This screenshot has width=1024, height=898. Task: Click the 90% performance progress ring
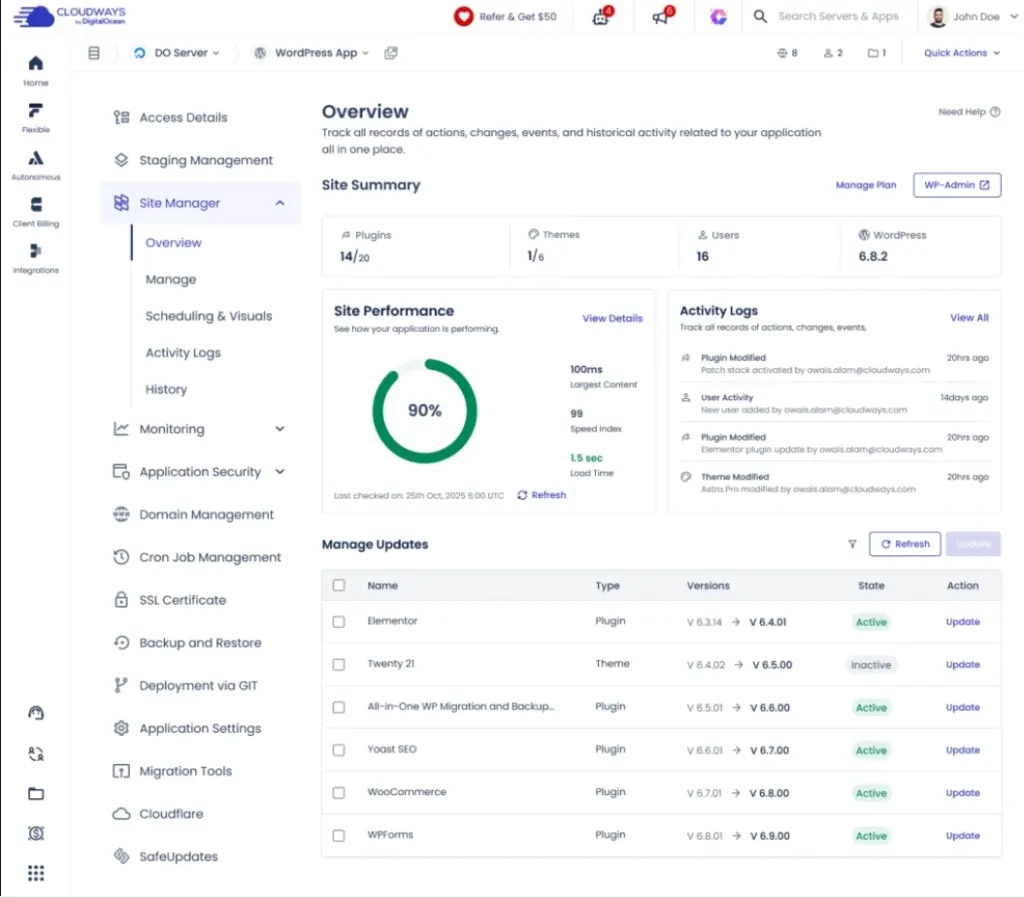[x=424, y=411]
